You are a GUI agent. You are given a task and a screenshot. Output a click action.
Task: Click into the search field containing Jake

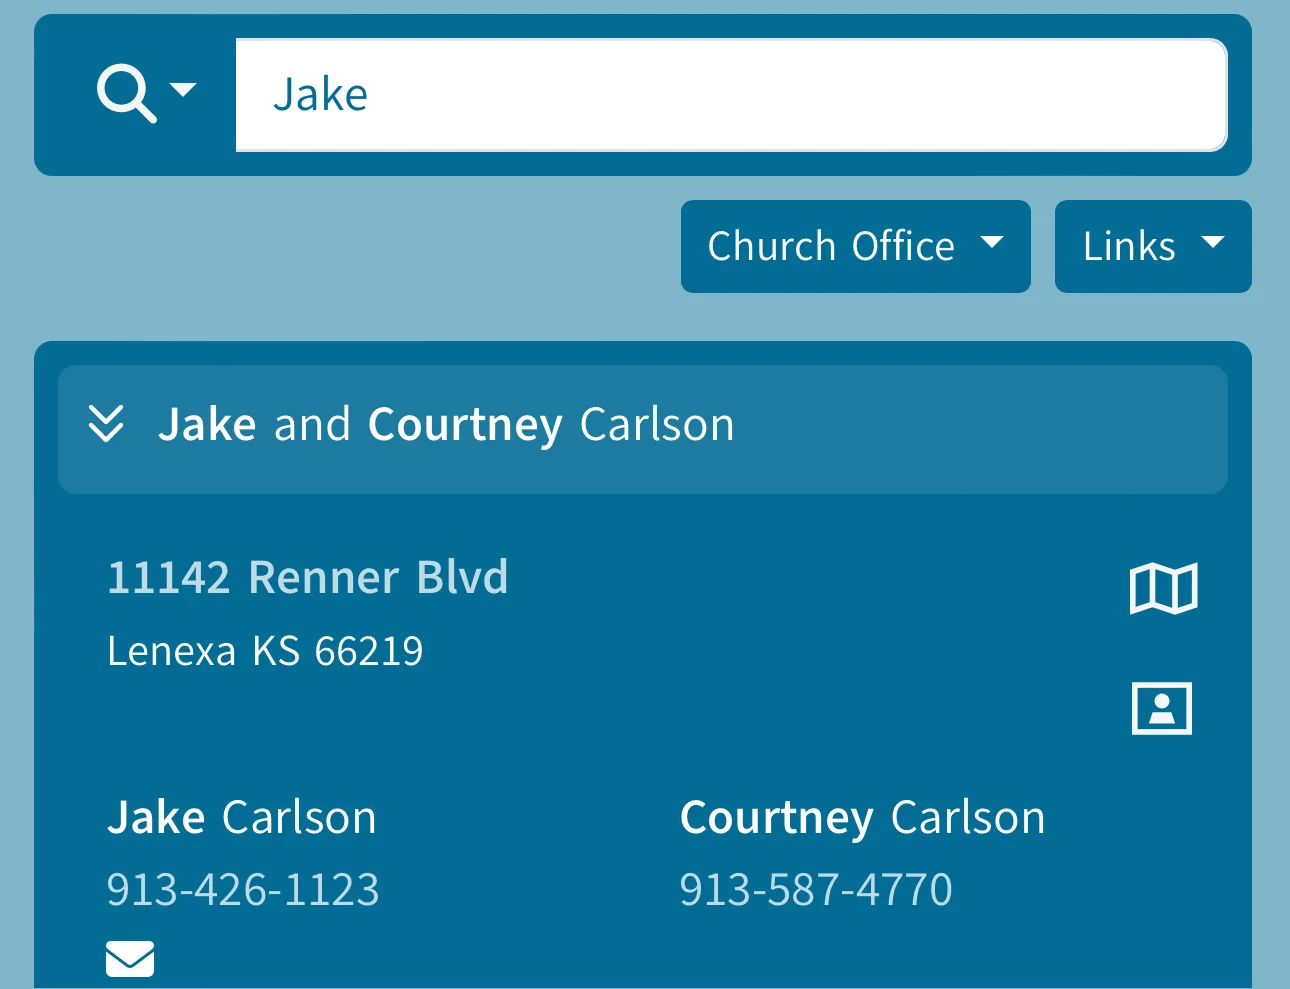click(730, 95)
